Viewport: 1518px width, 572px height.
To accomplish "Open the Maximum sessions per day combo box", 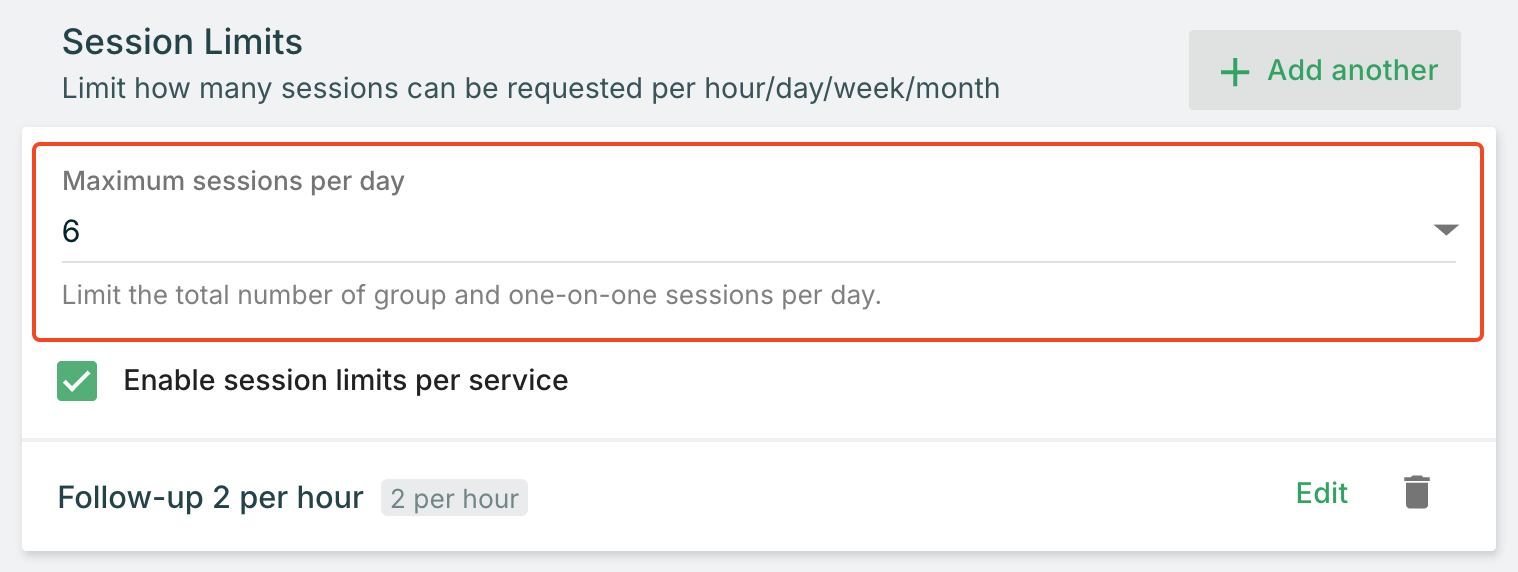I will click(x=700, y=231).
